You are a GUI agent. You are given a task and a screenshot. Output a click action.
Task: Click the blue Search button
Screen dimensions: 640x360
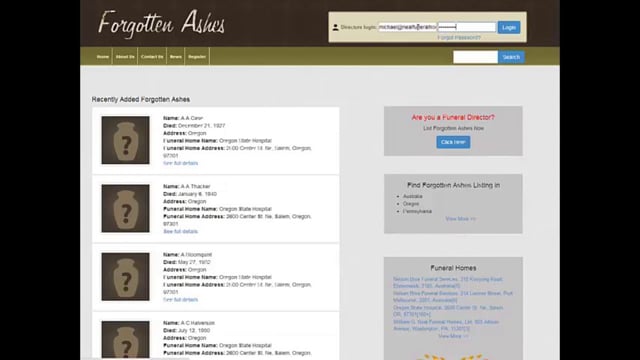click(511, 57)
